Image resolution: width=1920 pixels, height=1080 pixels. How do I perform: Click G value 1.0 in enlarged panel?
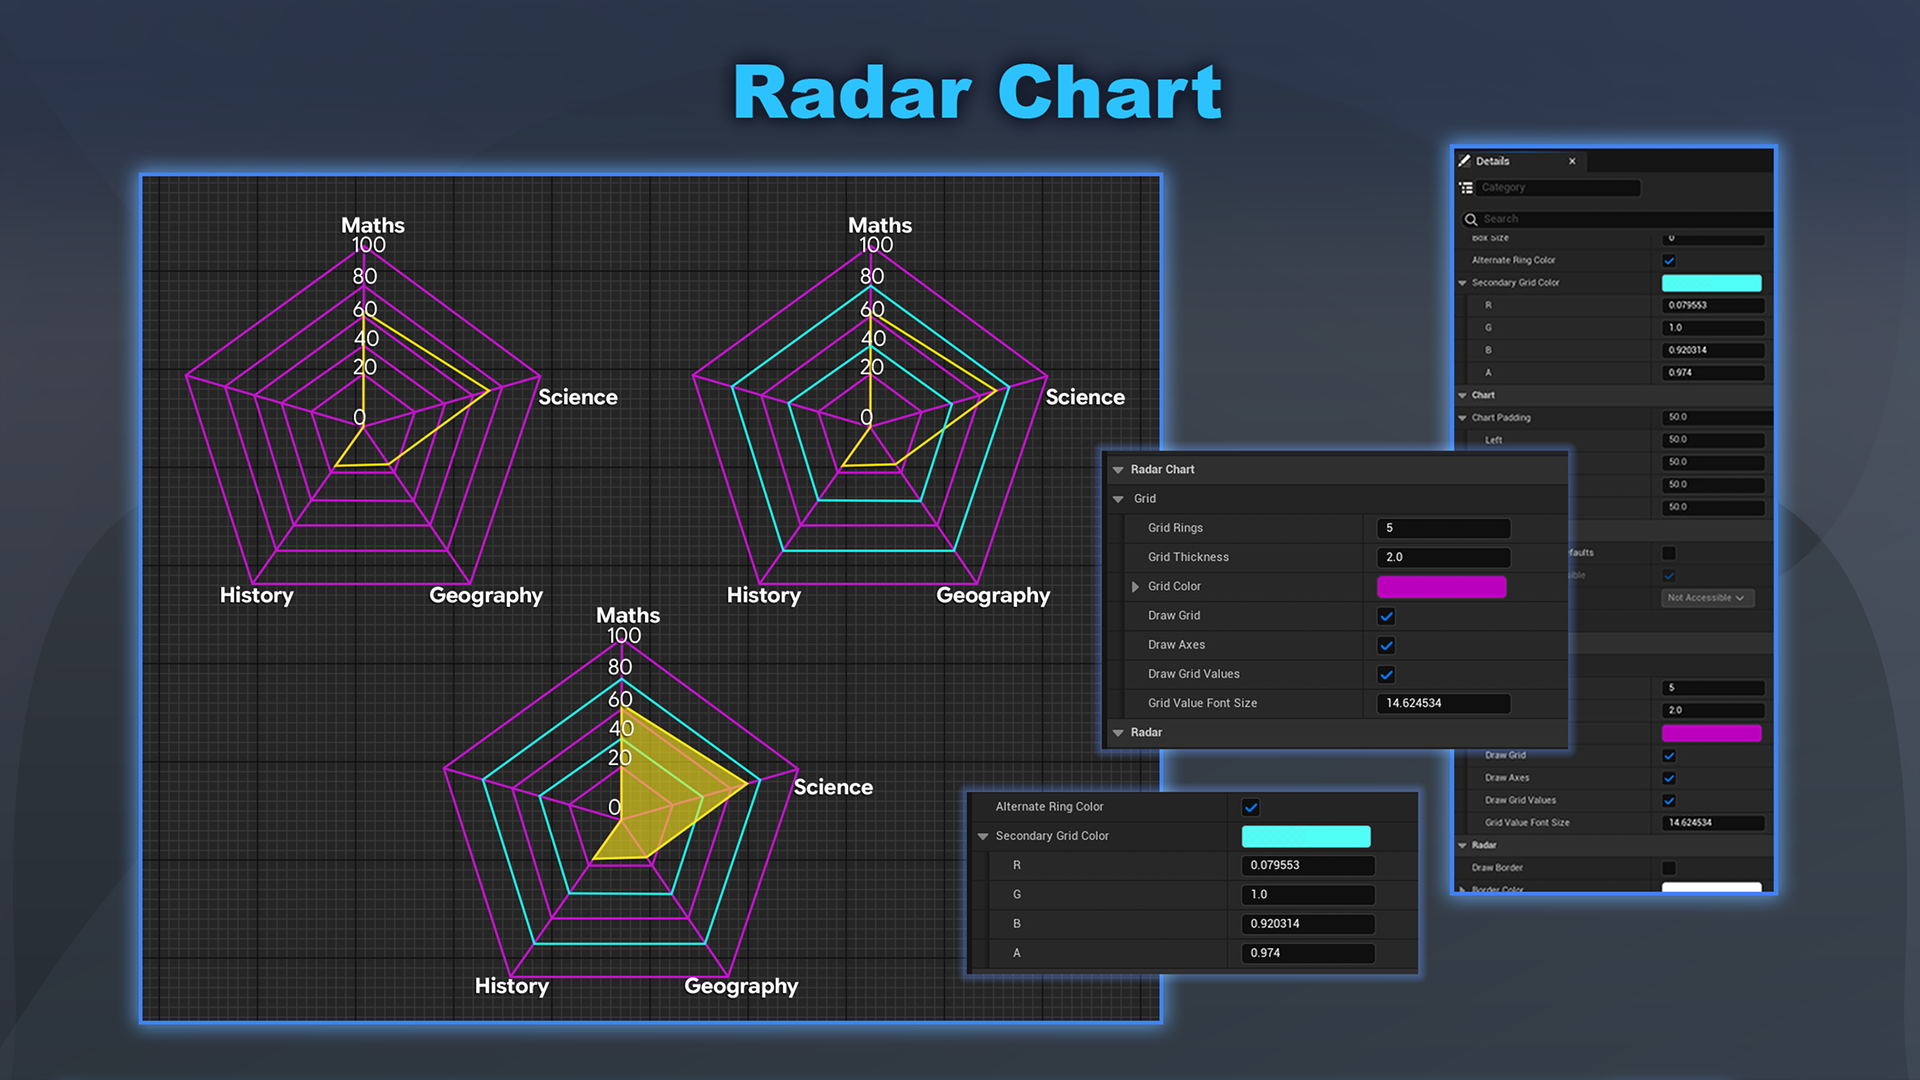pos(1308,894)
